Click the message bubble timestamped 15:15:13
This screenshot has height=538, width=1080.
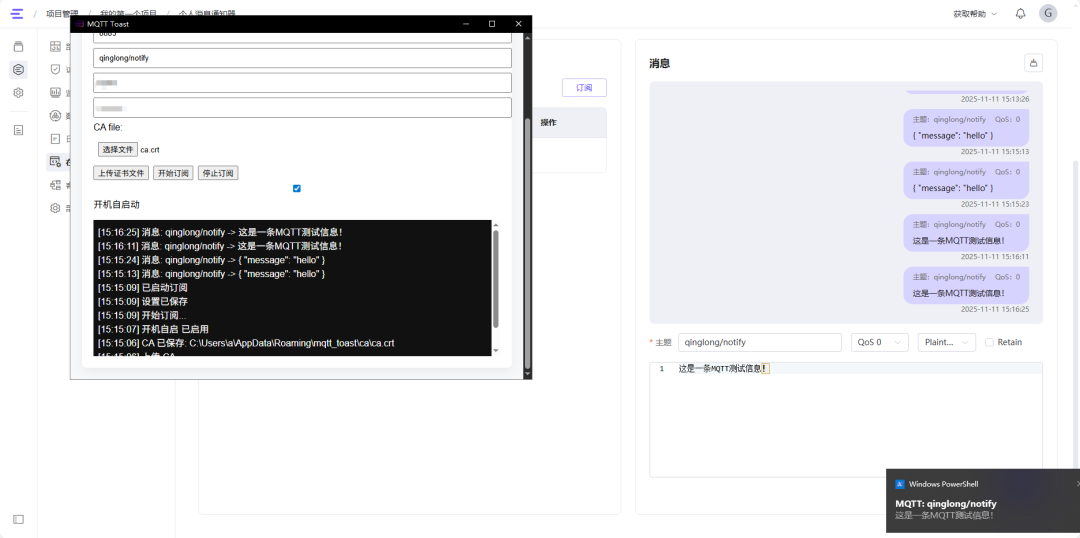point(966,128)
